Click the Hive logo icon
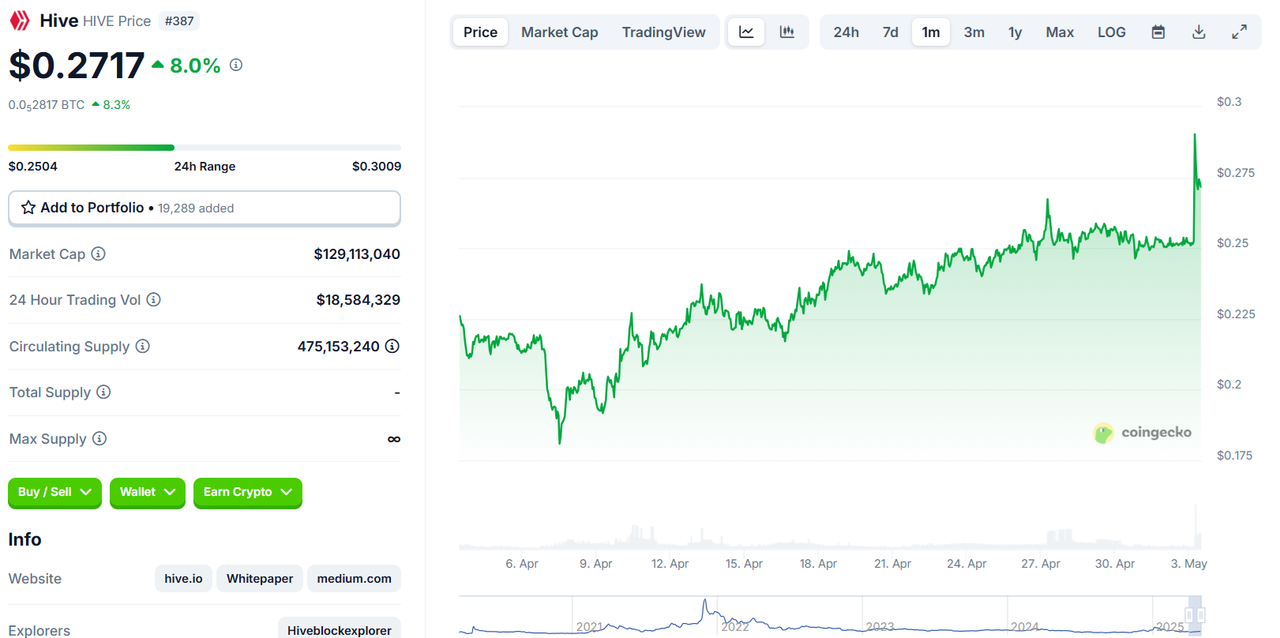This screenshot has height=638, width=1280. point(20,20)
